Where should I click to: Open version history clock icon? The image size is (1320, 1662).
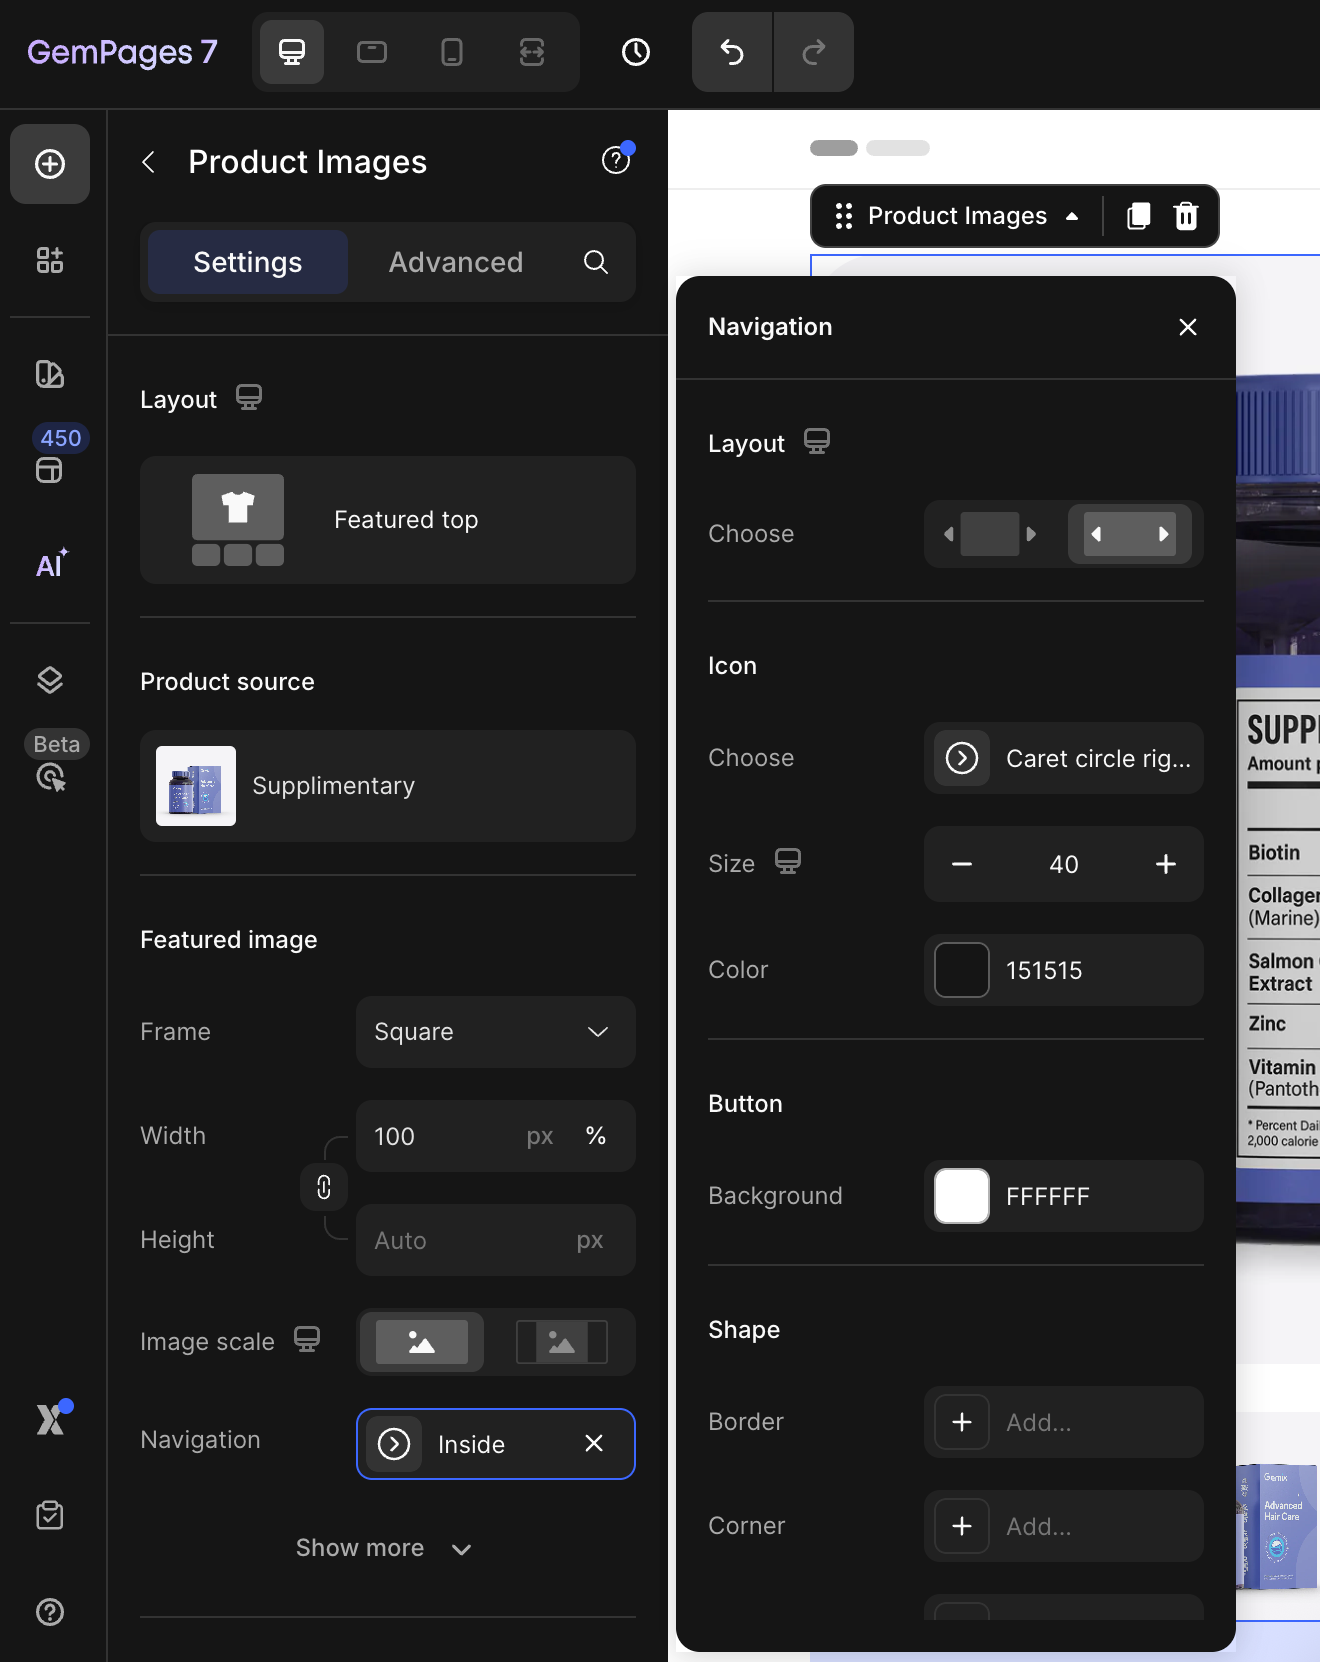click(x=636, y=52)
